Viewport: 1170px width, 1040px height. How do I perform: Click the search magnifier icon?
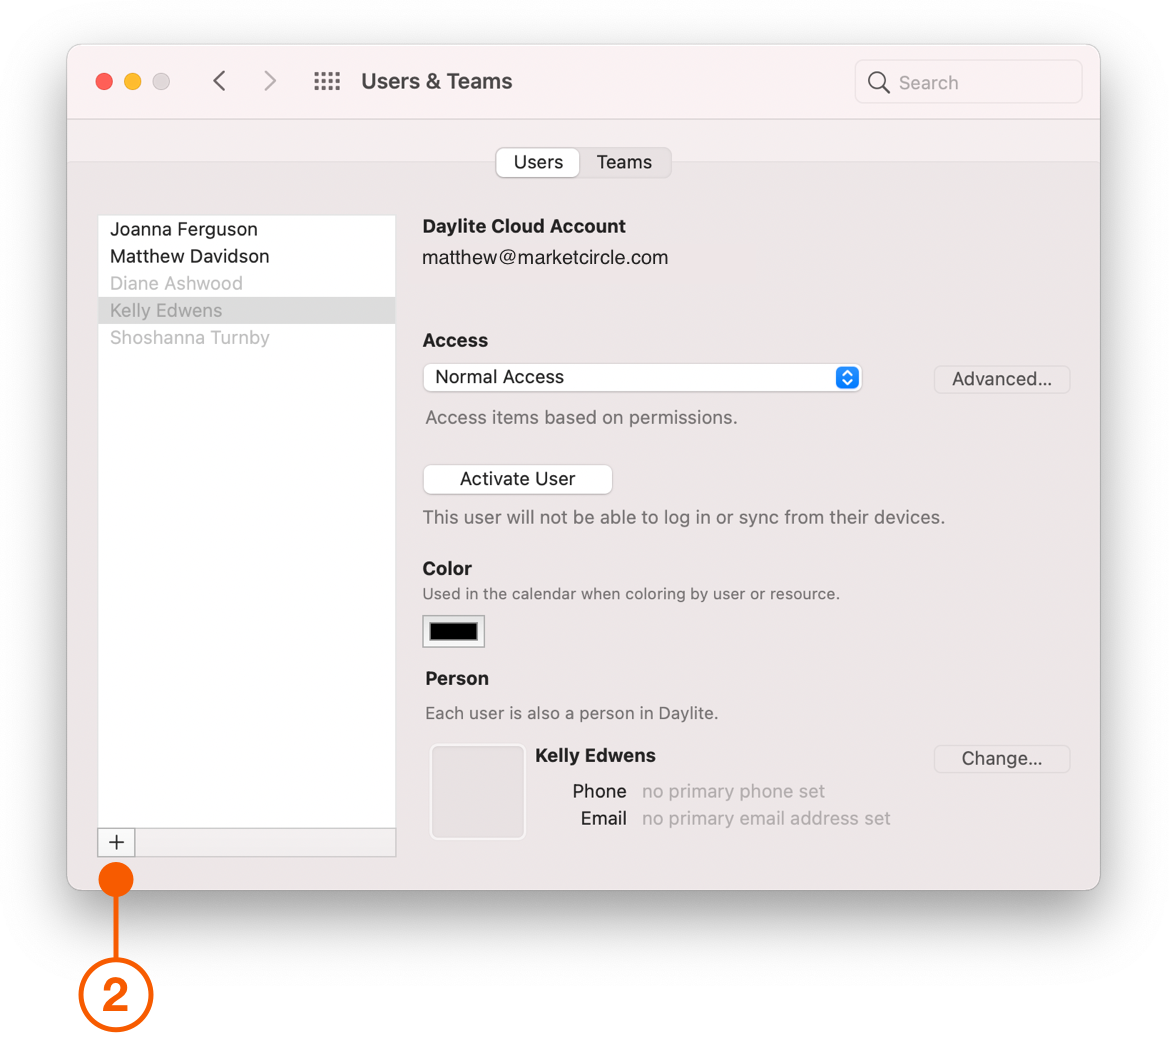878,83
